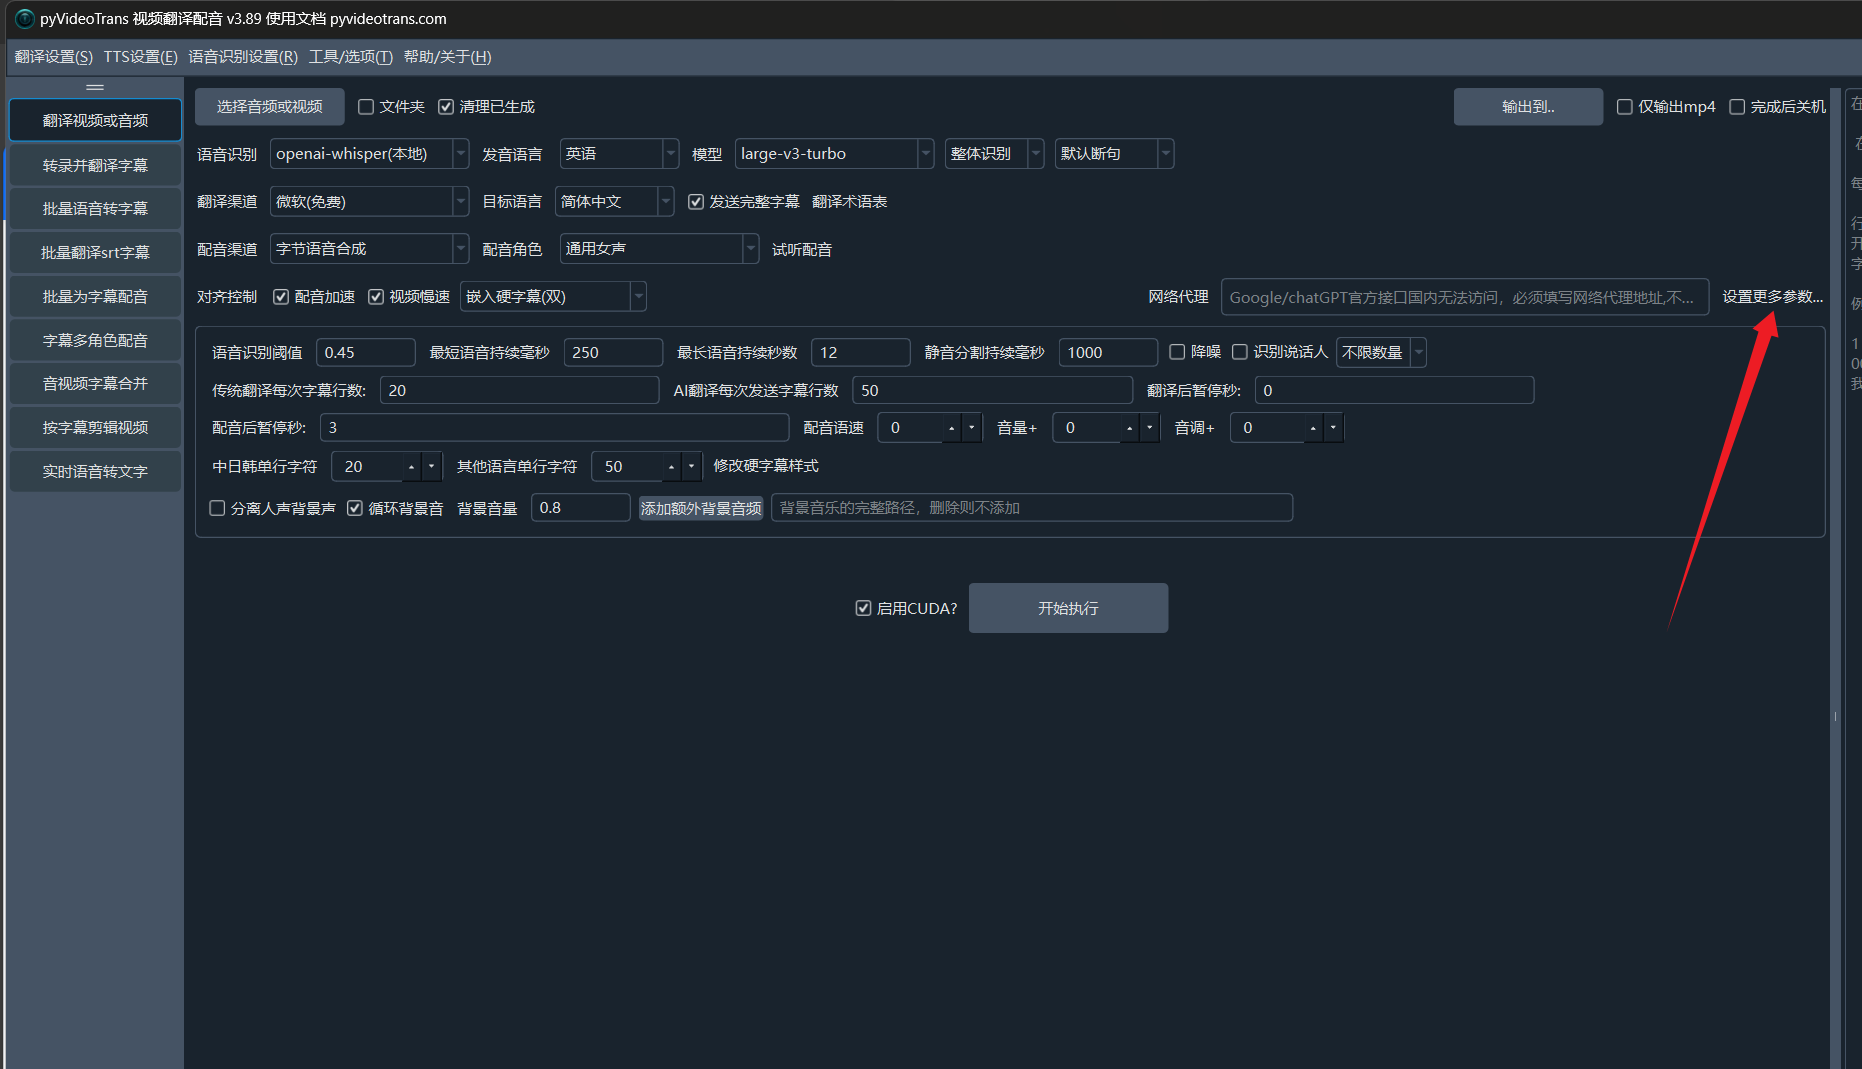Screen dimensions: 1862x1069
Task: Open the 语音识别 openai-whisper dropdown
Action: [461, 154]
